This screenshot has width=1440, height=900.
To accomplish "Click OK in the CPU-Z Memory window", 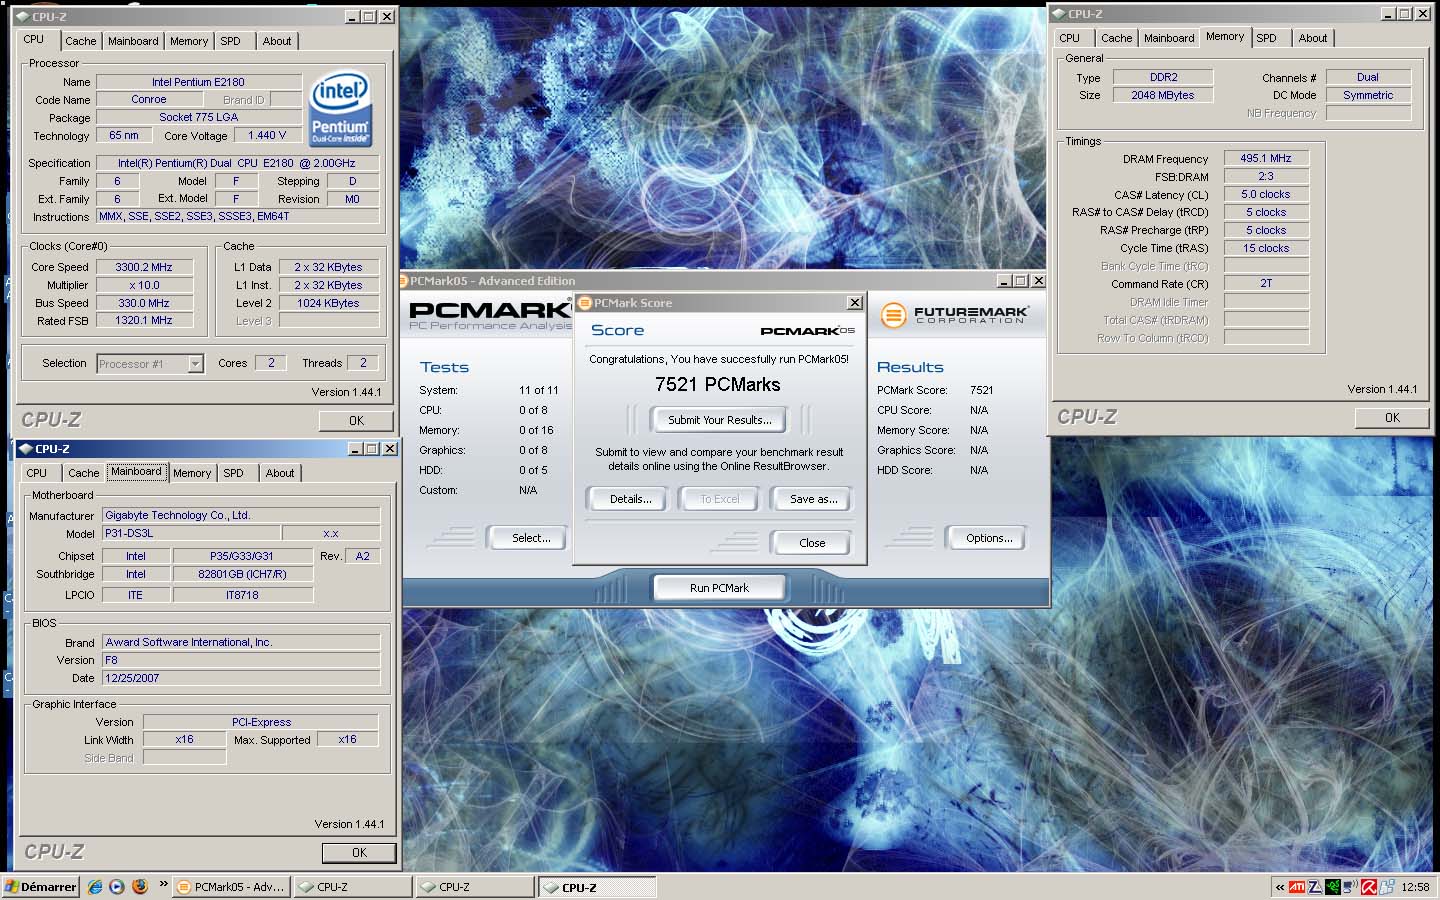I will 1392,418.
